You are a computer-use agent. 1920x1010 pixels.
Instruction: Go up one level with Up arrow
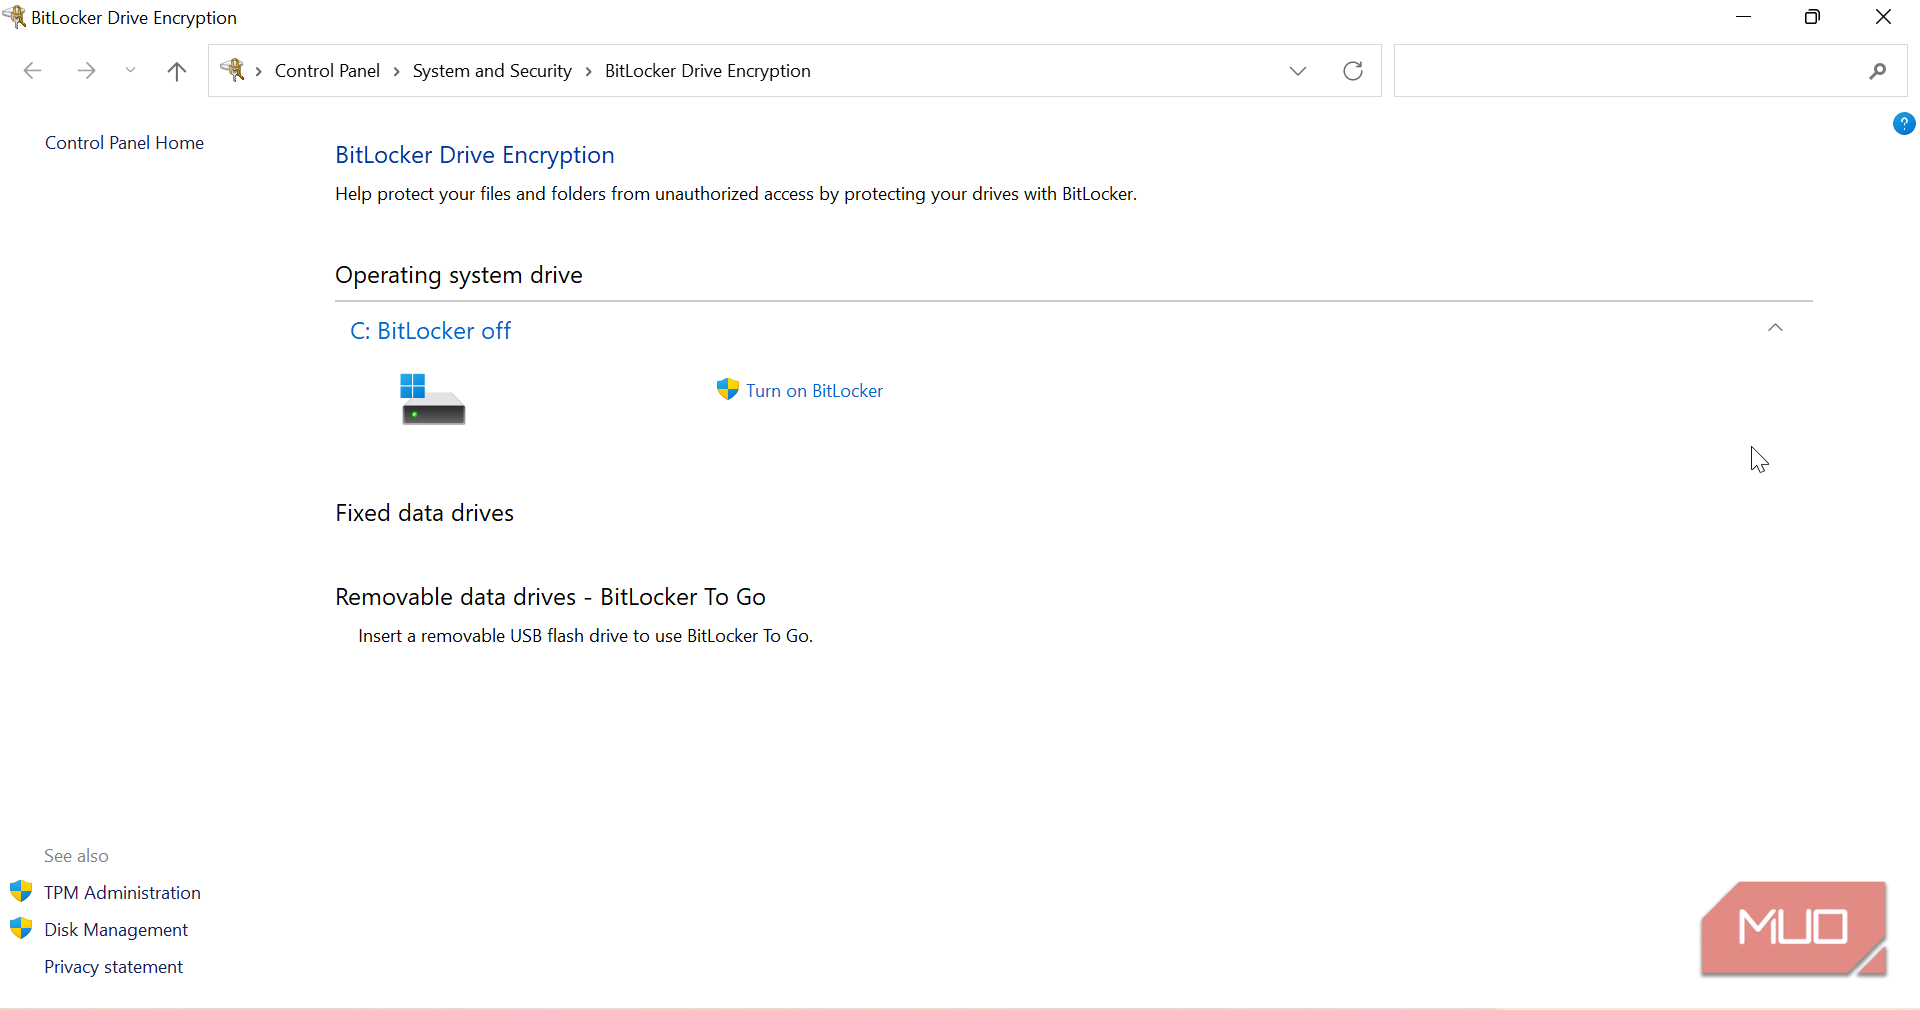(177, 71)
